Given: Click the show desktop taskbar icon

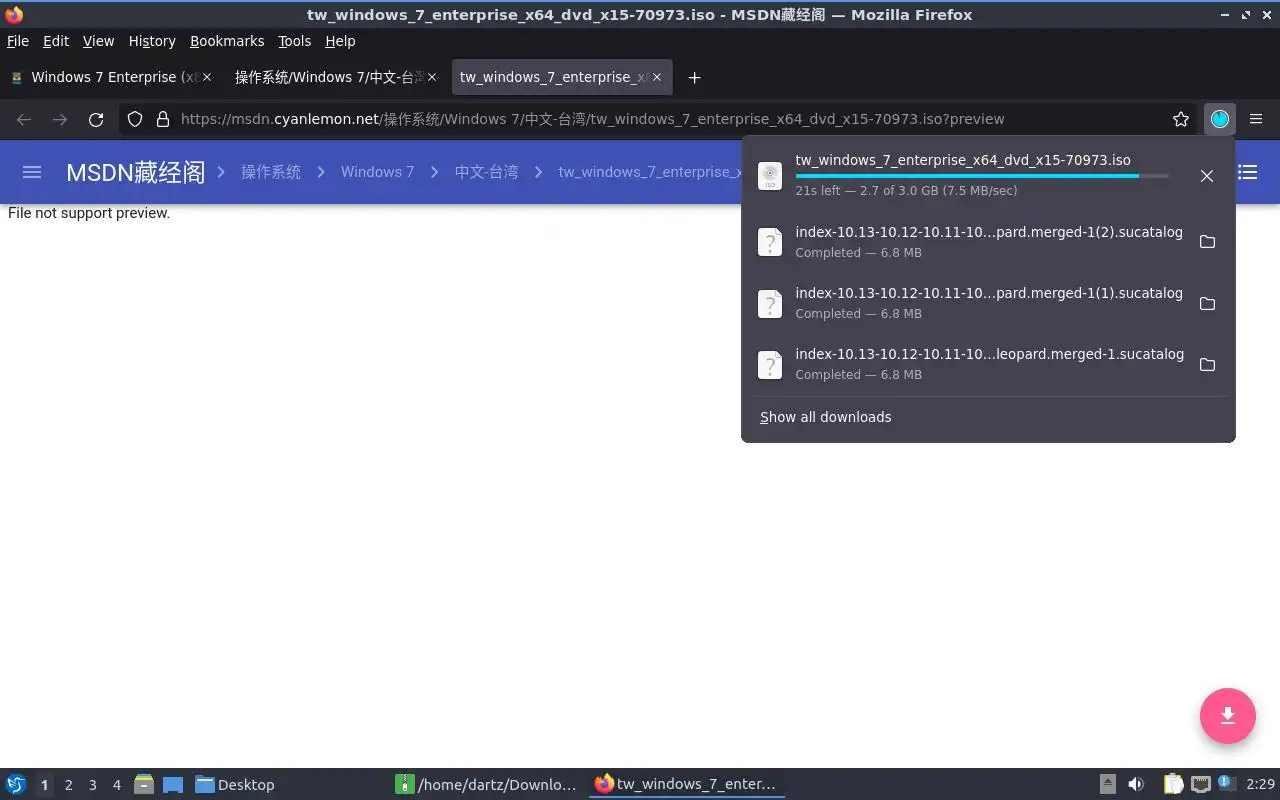Looking at the screenshot, I should [x=173, y=784].
